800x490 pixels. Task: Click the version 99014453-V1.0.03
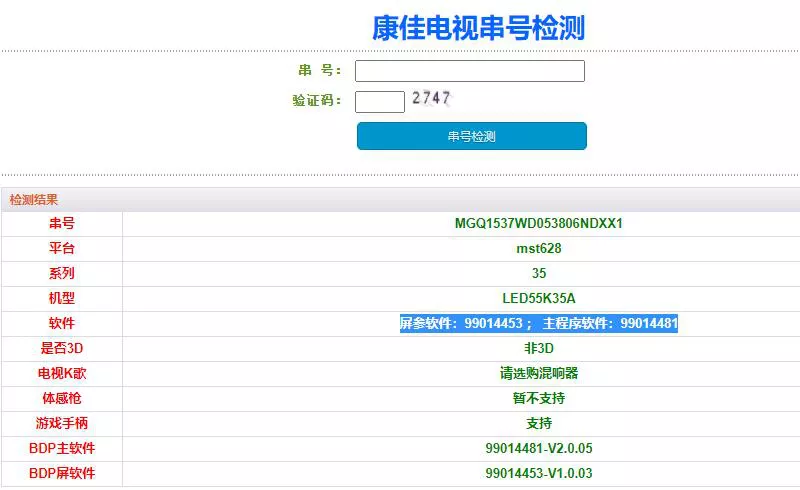tap(538, 473)
